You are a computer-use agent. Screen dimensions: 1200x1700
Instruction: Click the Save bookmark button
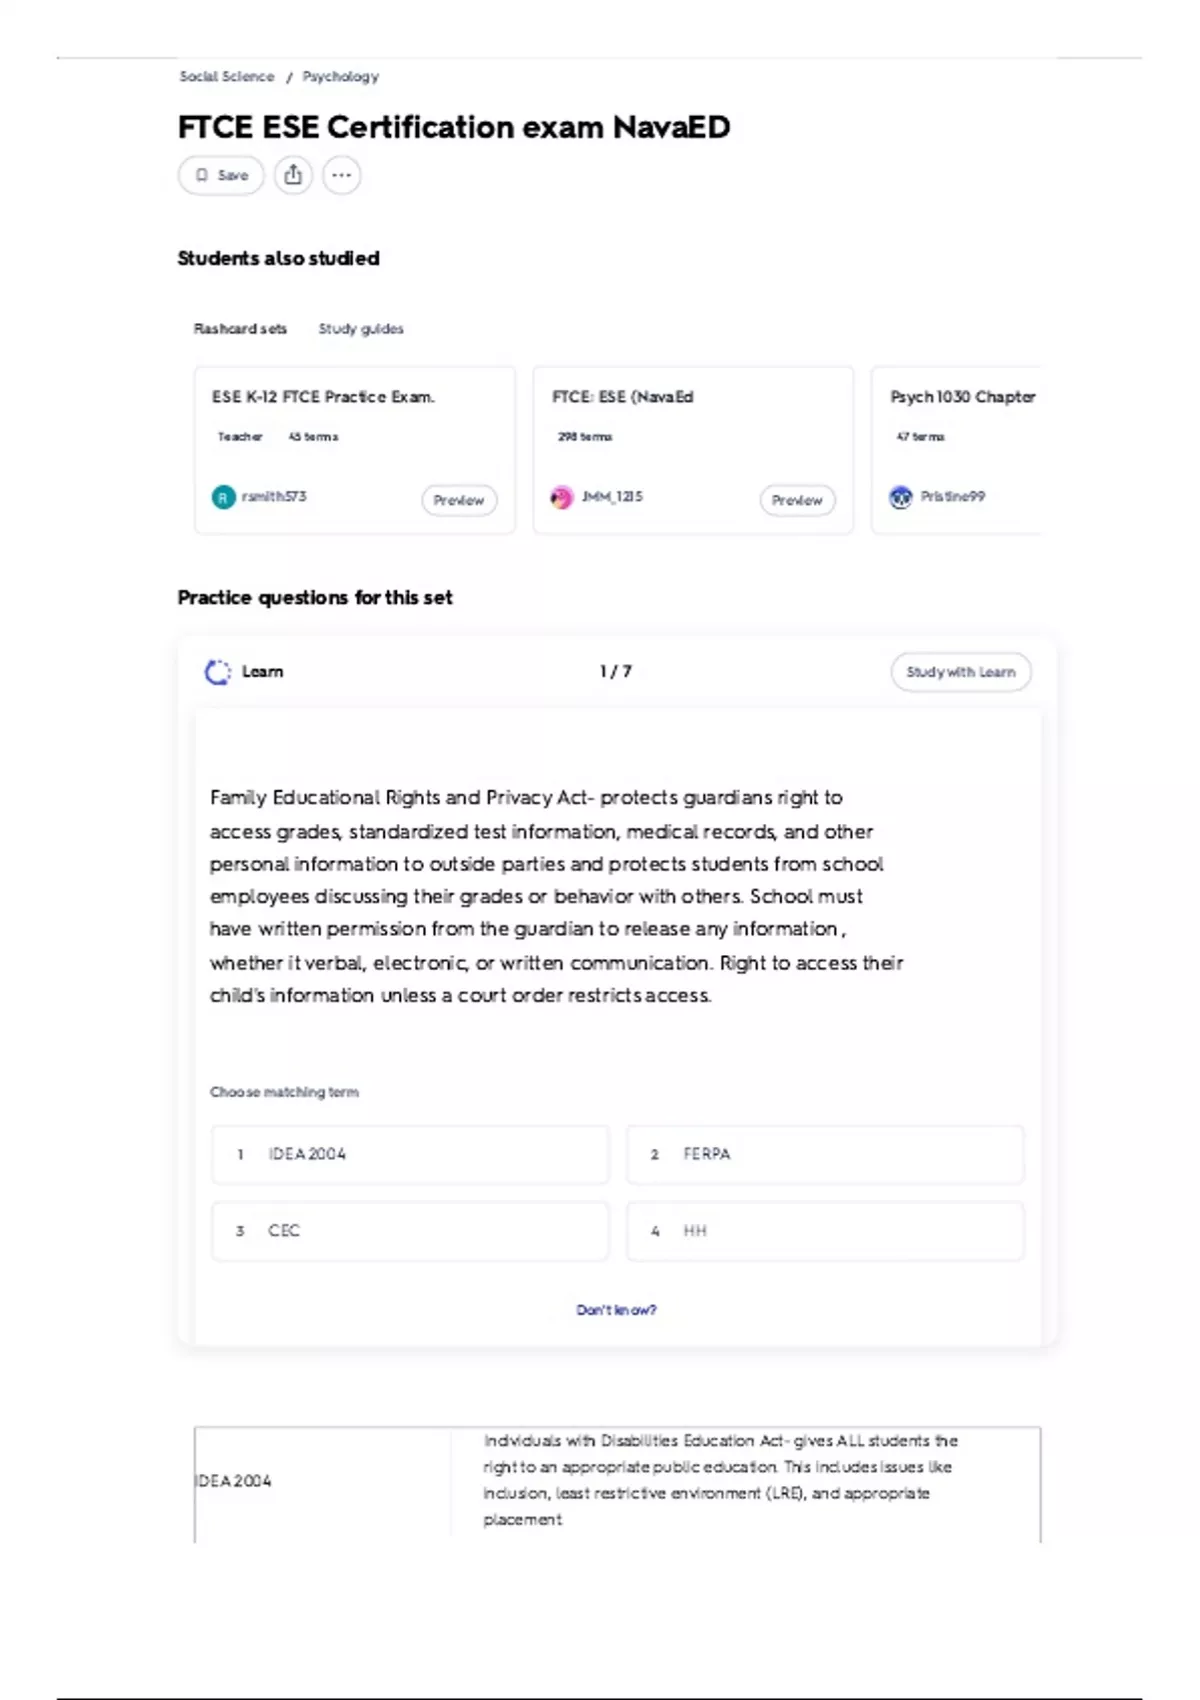[x=221, y=175]
